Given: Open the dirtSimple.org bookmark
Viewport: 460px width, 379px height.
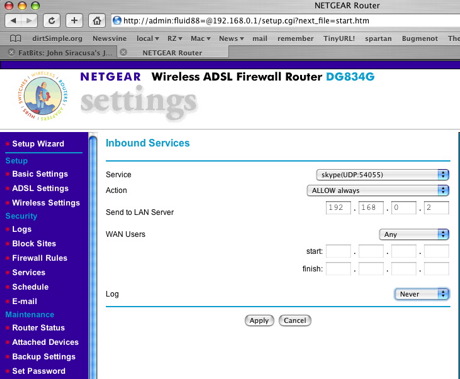Looking at the screenshot, I should point(57,38).
